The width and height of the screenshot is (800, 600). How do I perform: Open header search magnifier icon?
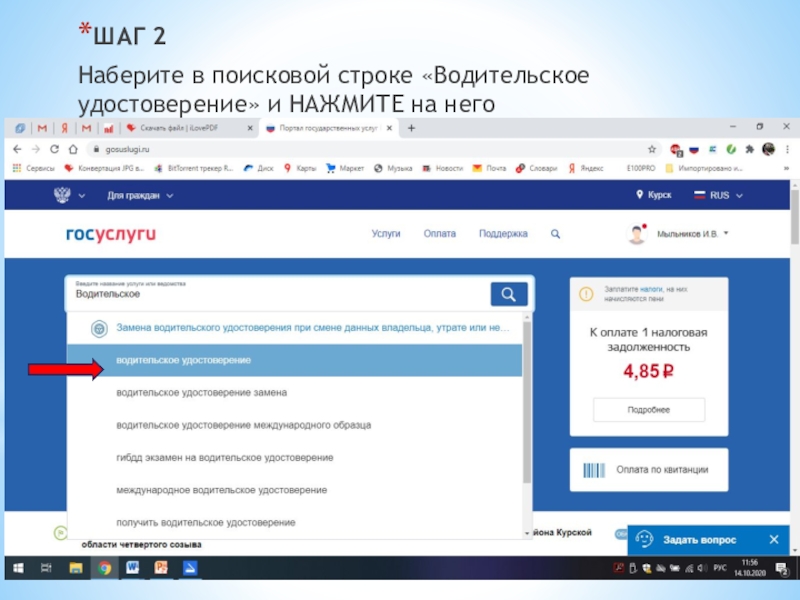(x=556, y=234)
